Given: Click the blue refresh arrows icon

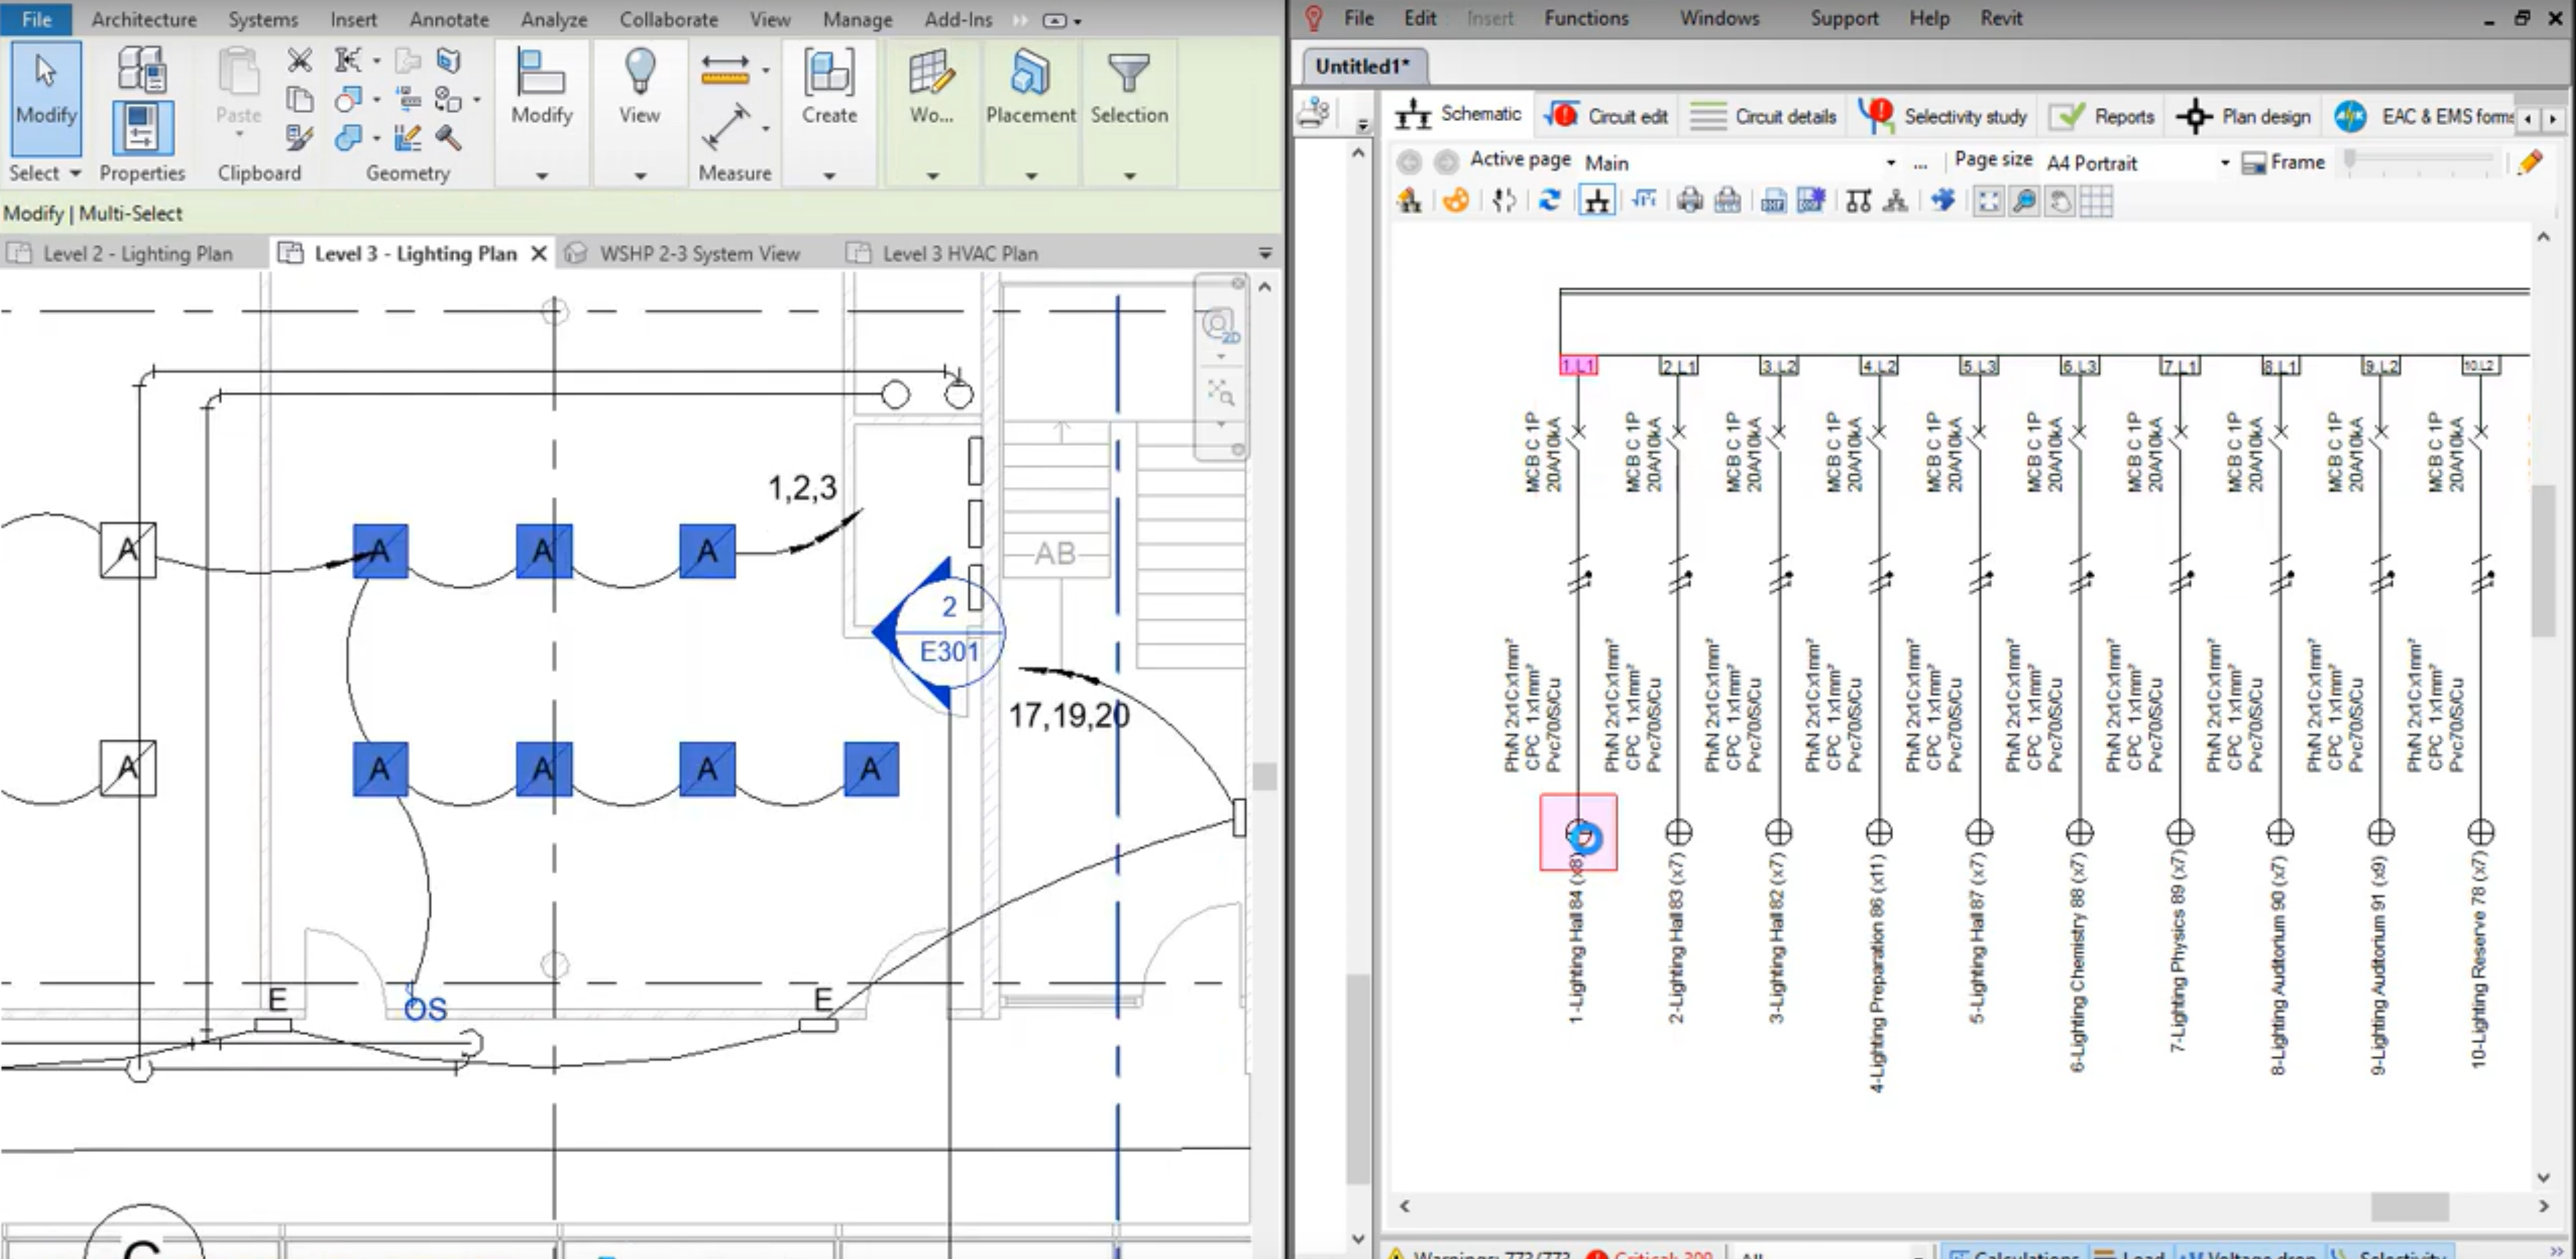Looking at the screenshot, I should pyautogui.click(x=1549, y=201).
